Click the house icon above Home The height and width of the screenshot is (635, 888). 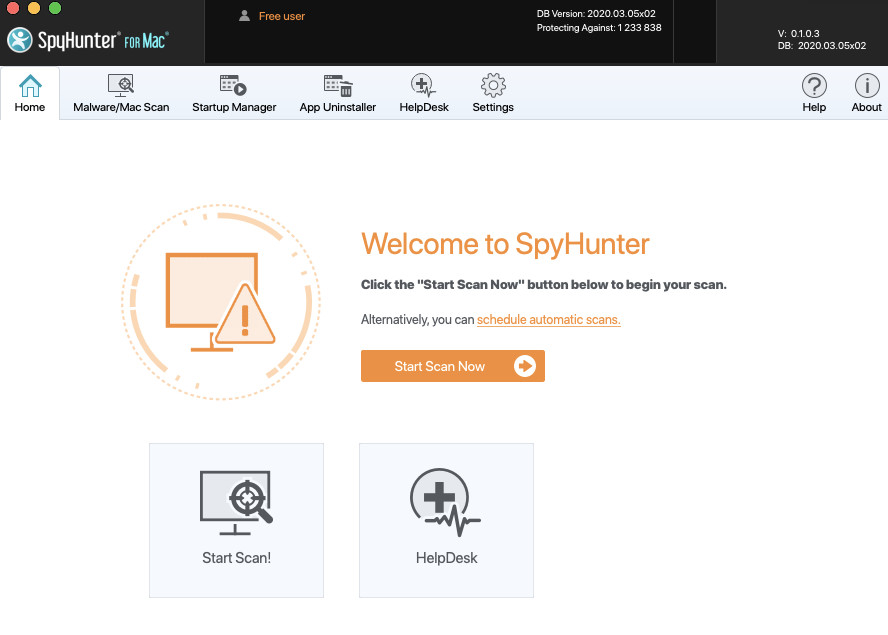(x=30, y=86)
